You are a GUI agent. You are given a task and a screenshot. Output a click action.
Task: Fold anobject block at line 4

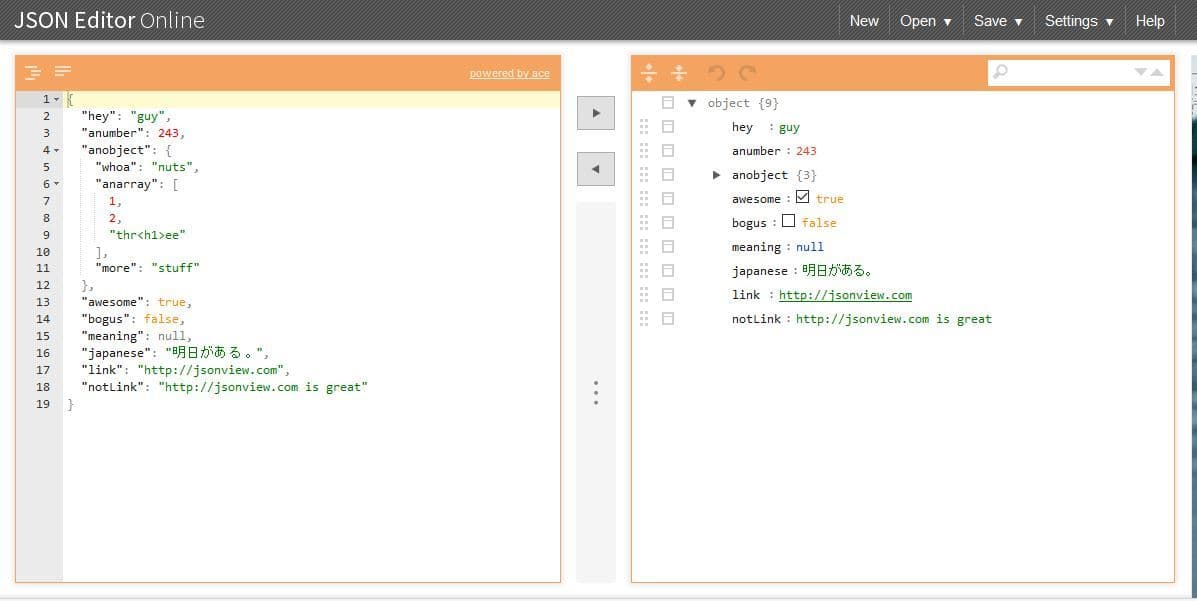[56, 150]
